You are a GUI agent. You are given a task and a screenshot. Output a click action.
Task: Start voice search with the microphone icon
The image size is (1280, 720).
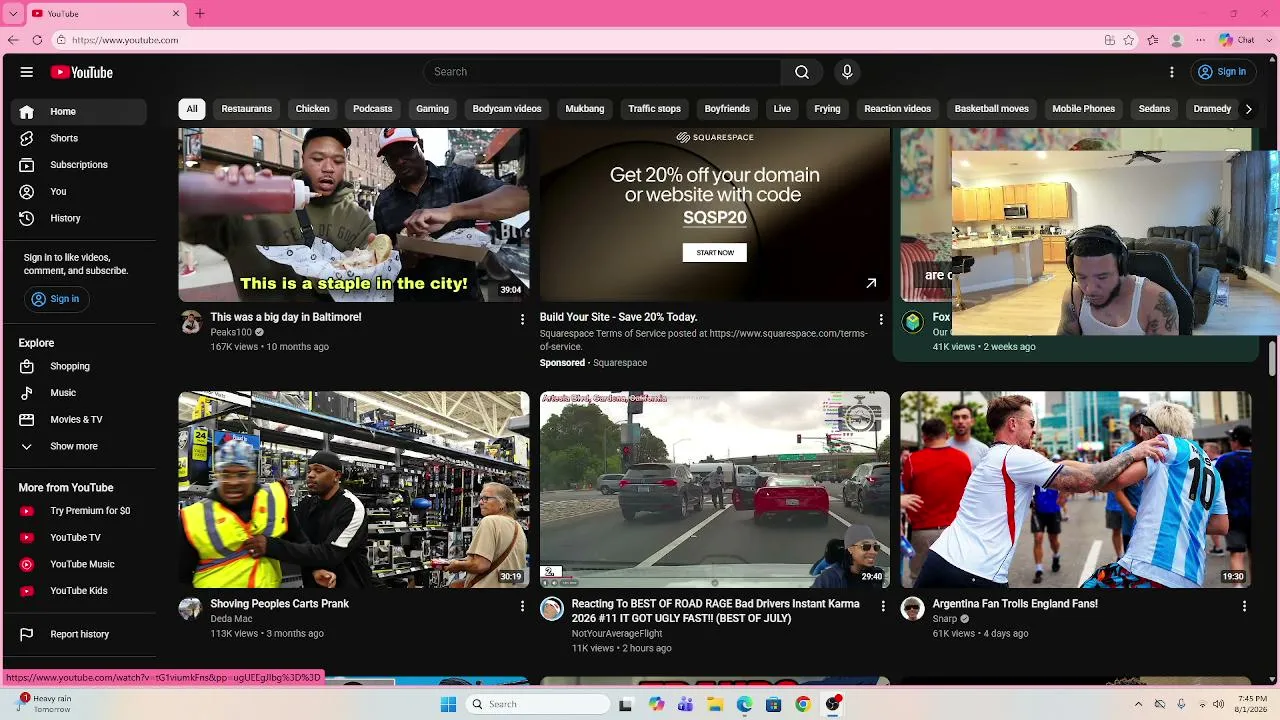(847, 72)
